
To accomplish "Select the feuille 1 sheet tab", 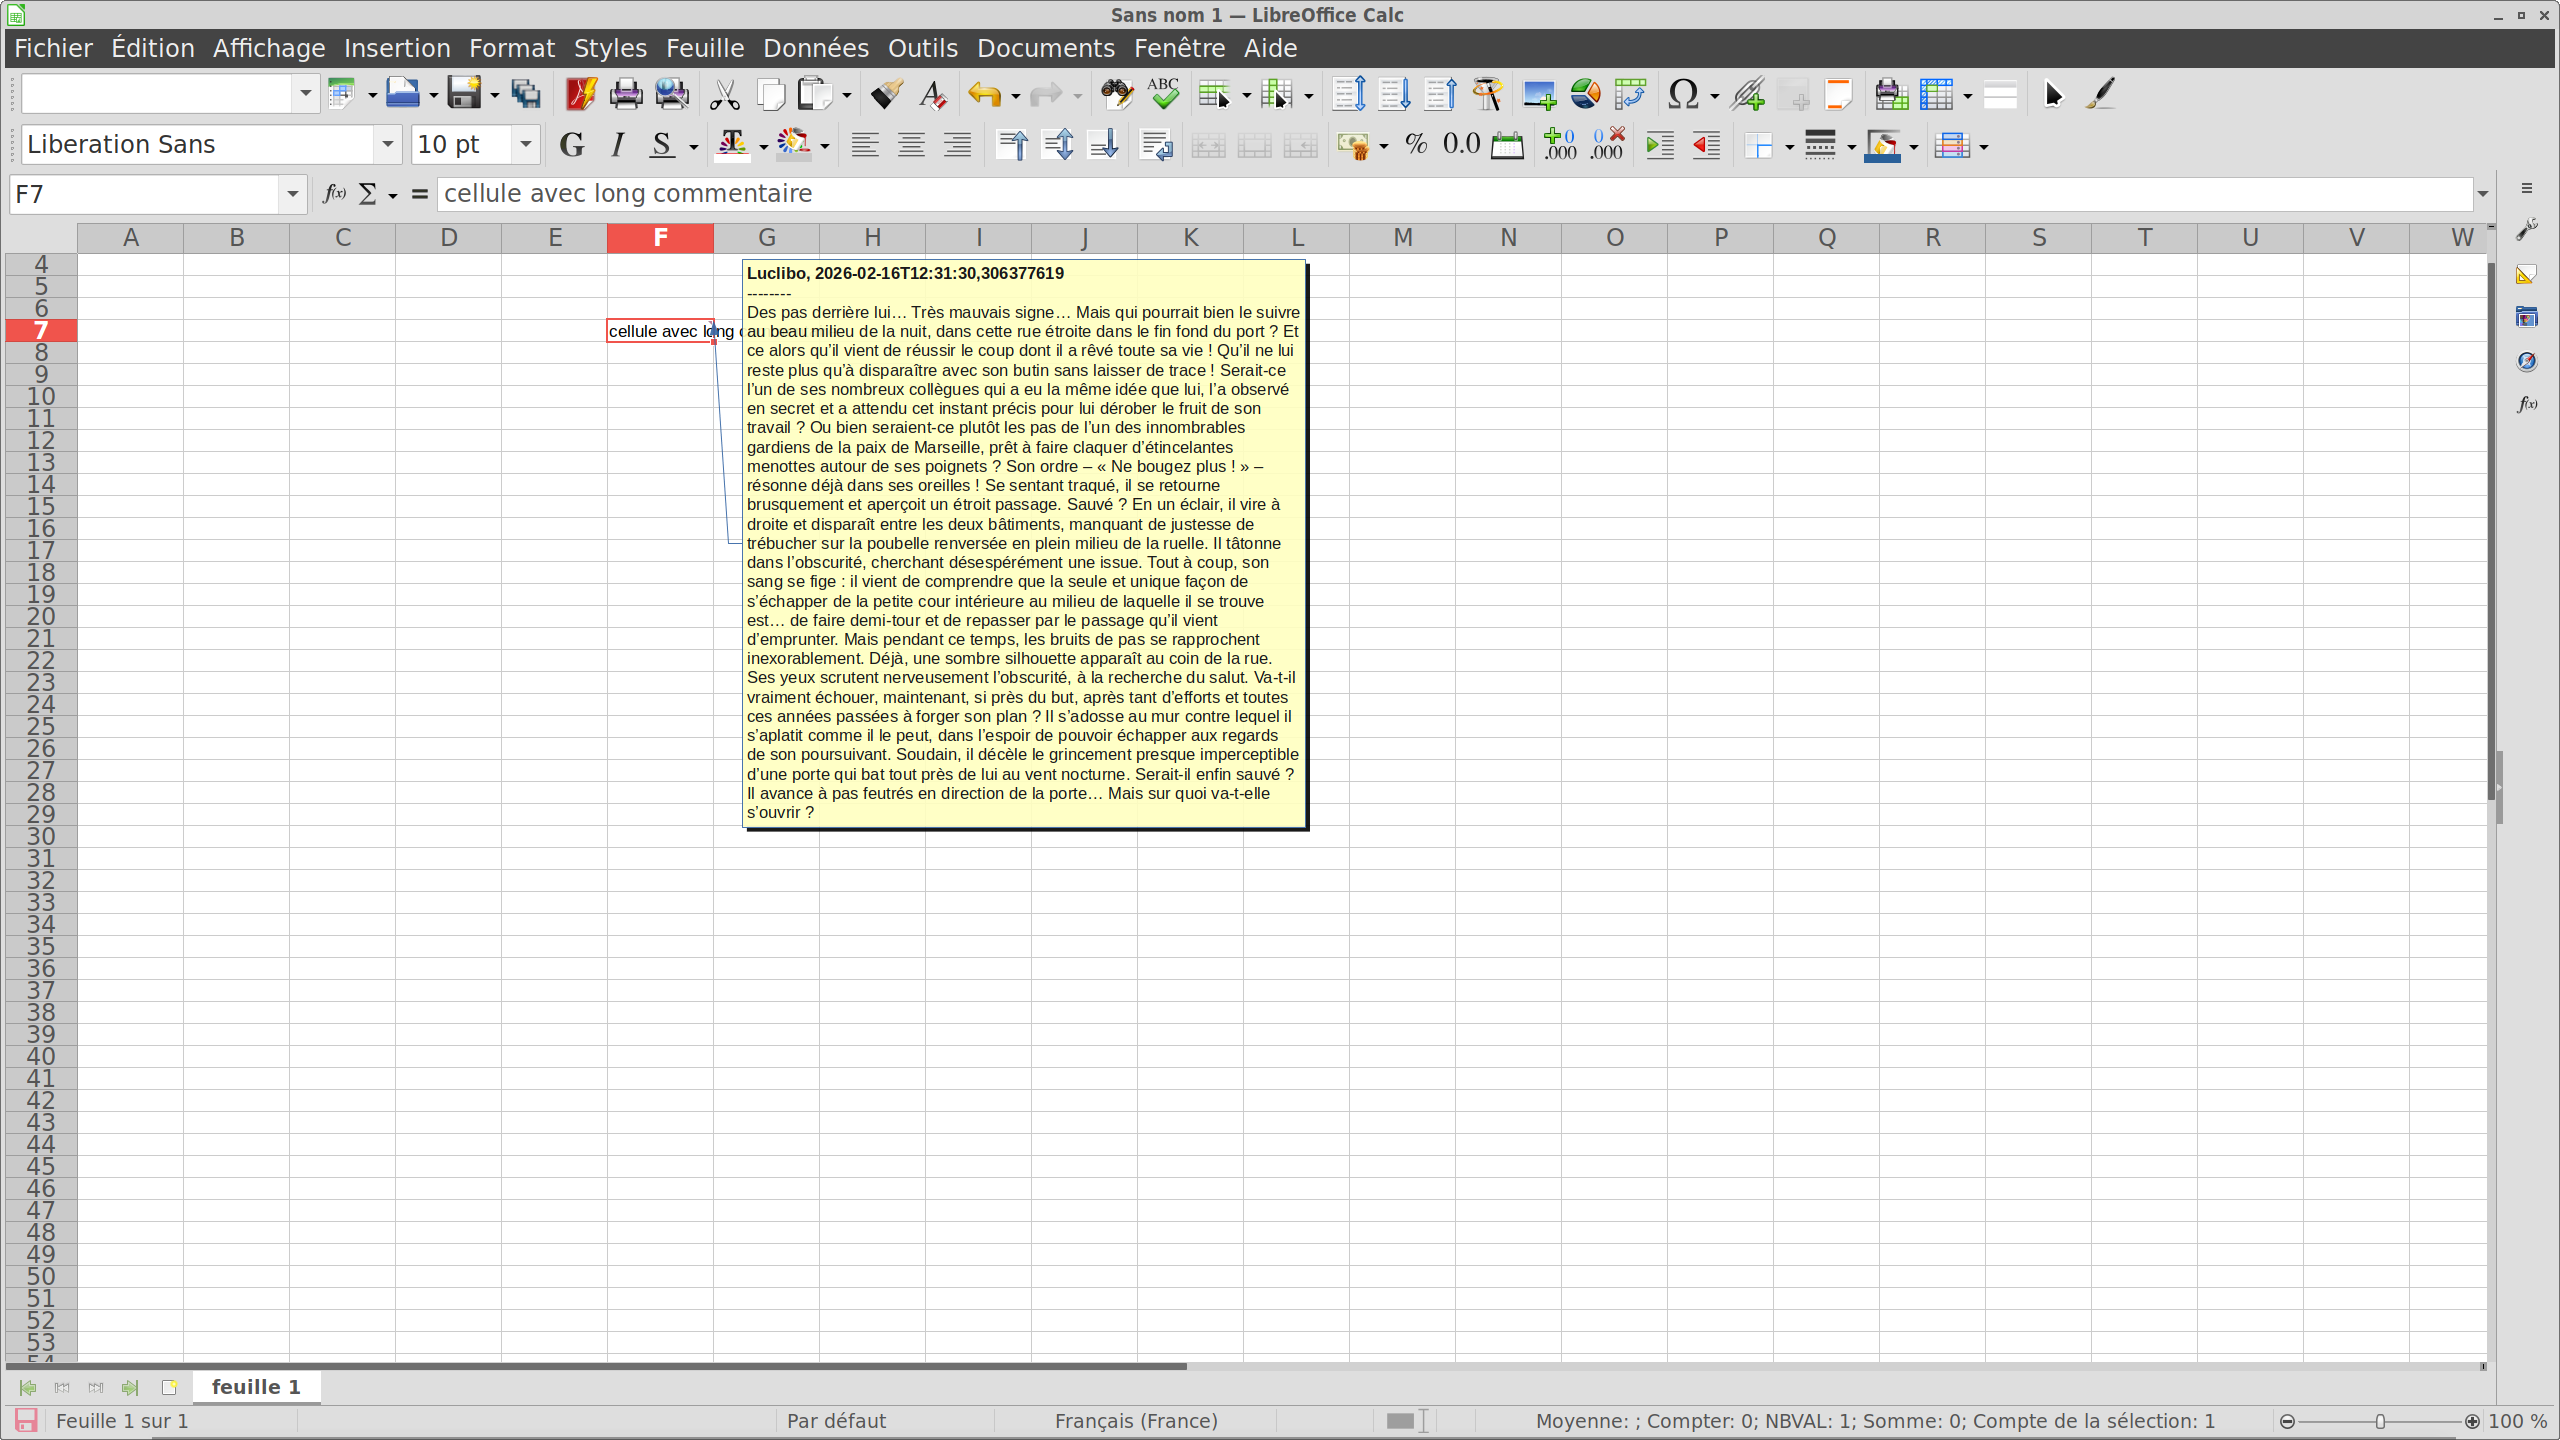I will (256, 1387).
